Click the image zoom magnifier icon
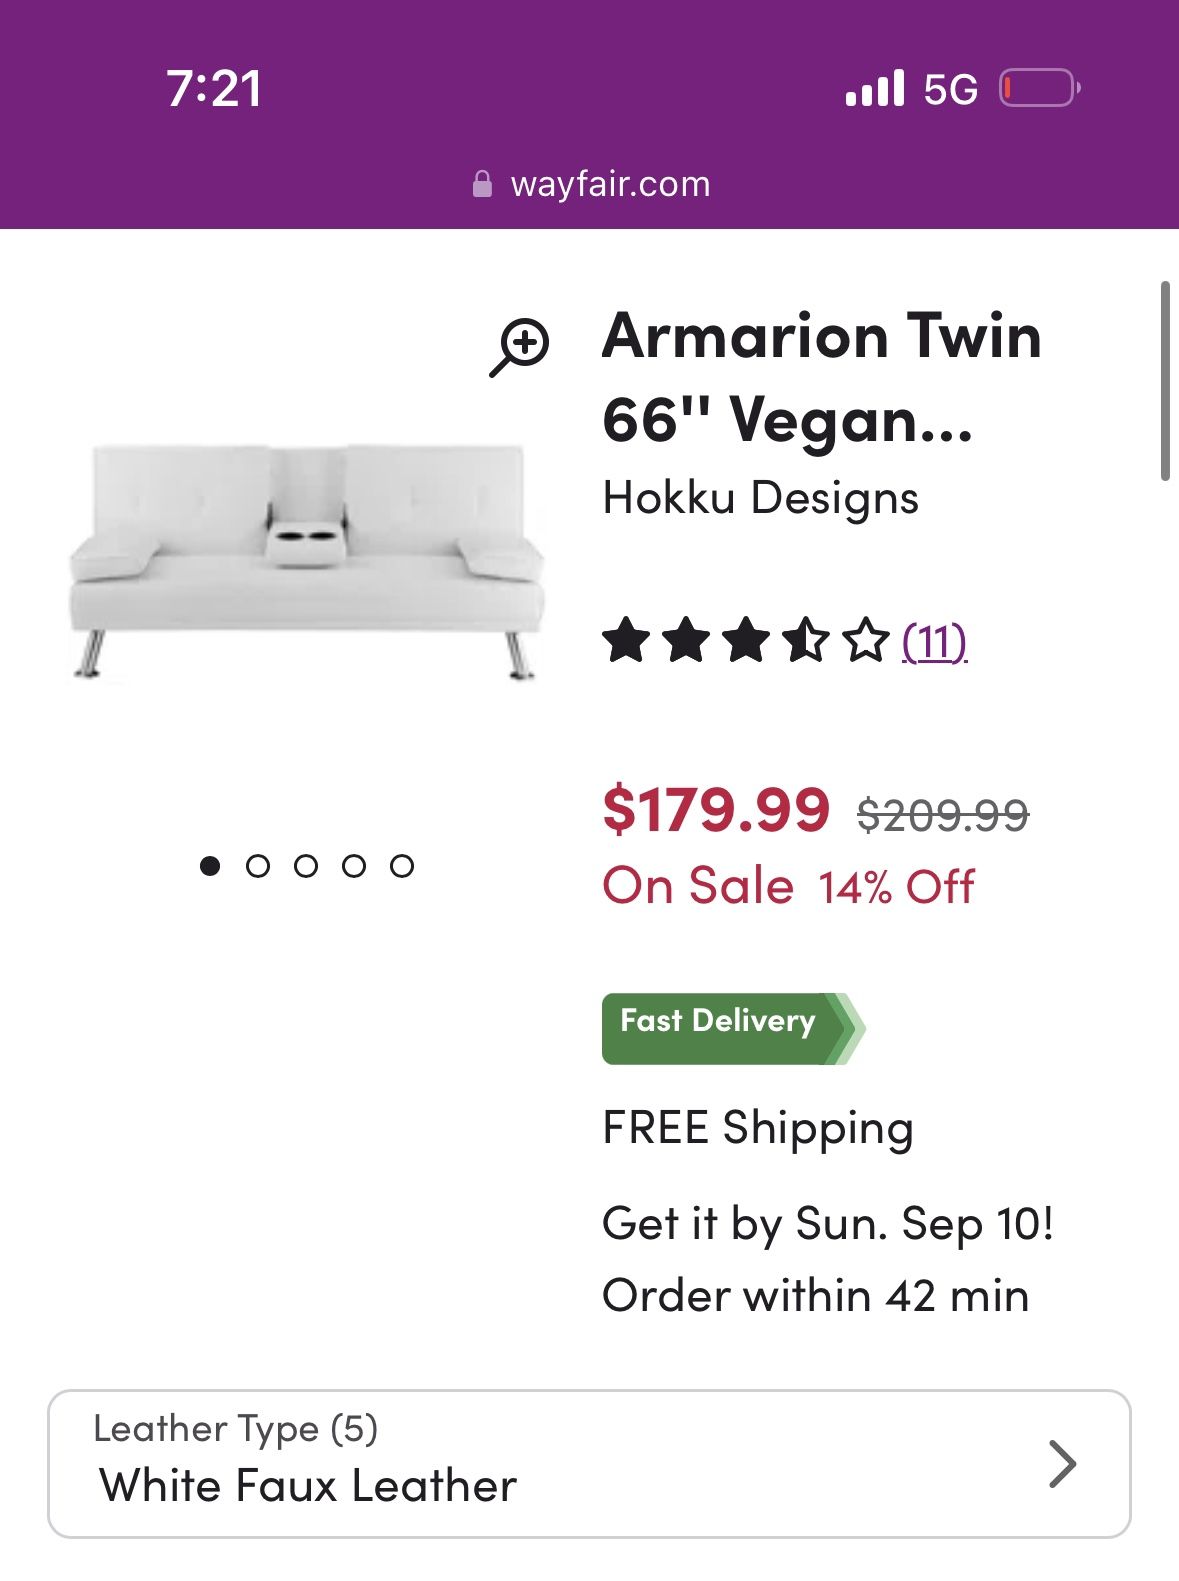1179x1581 pixels. click(519, 344)
